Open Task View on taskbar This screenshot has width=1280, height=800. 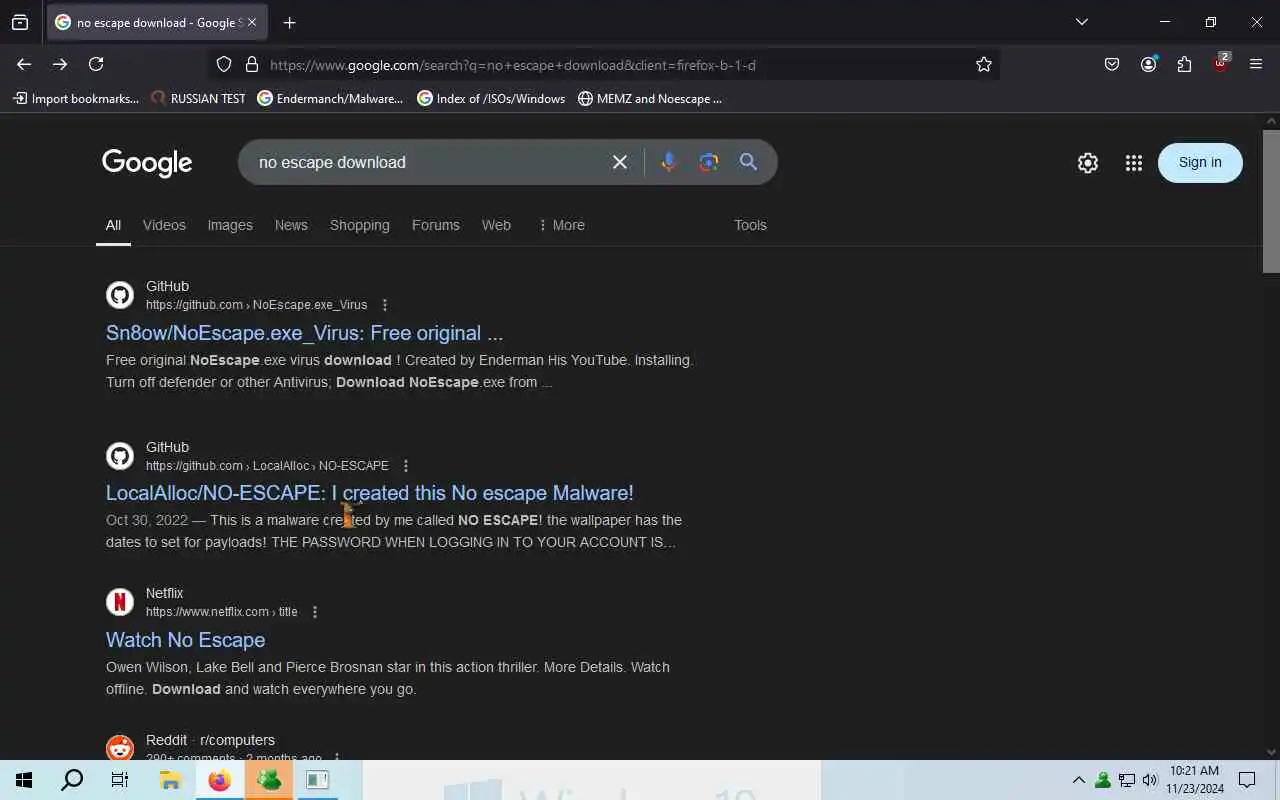click(x=120, y=780)
